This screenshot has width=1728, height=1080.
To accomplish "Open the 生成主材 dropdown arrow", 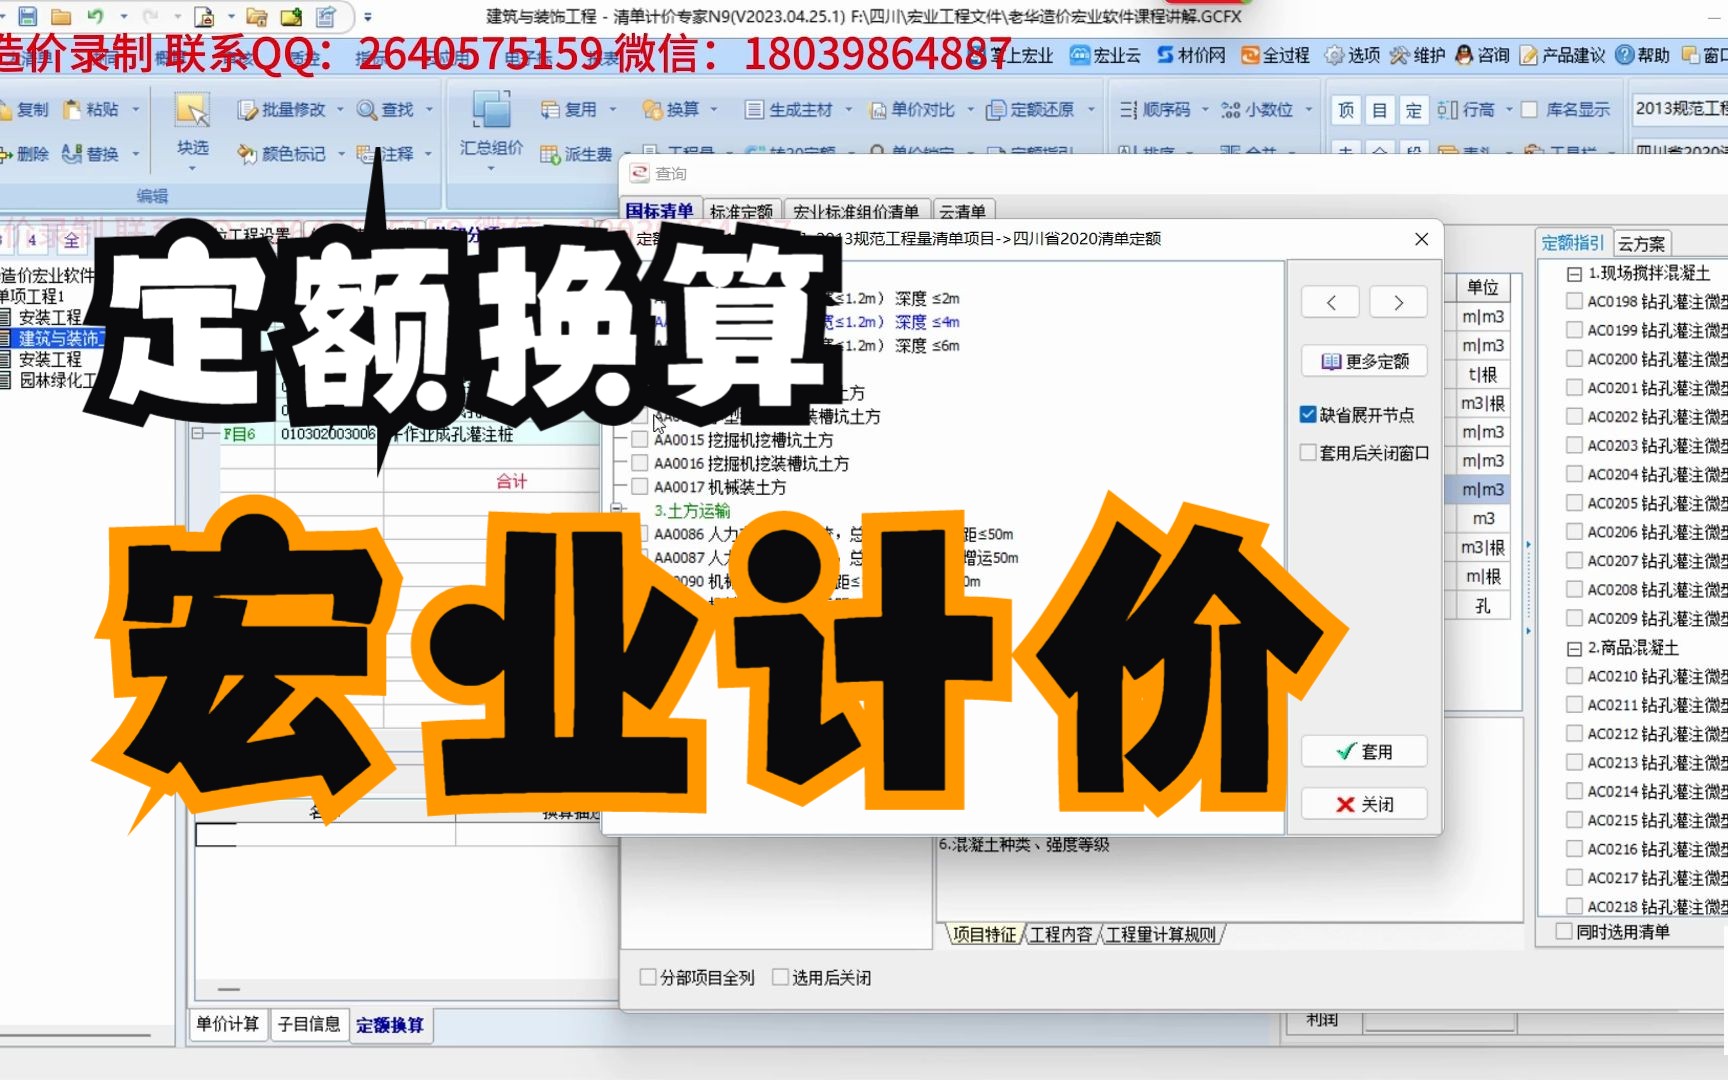I will (x=848, y=109).
